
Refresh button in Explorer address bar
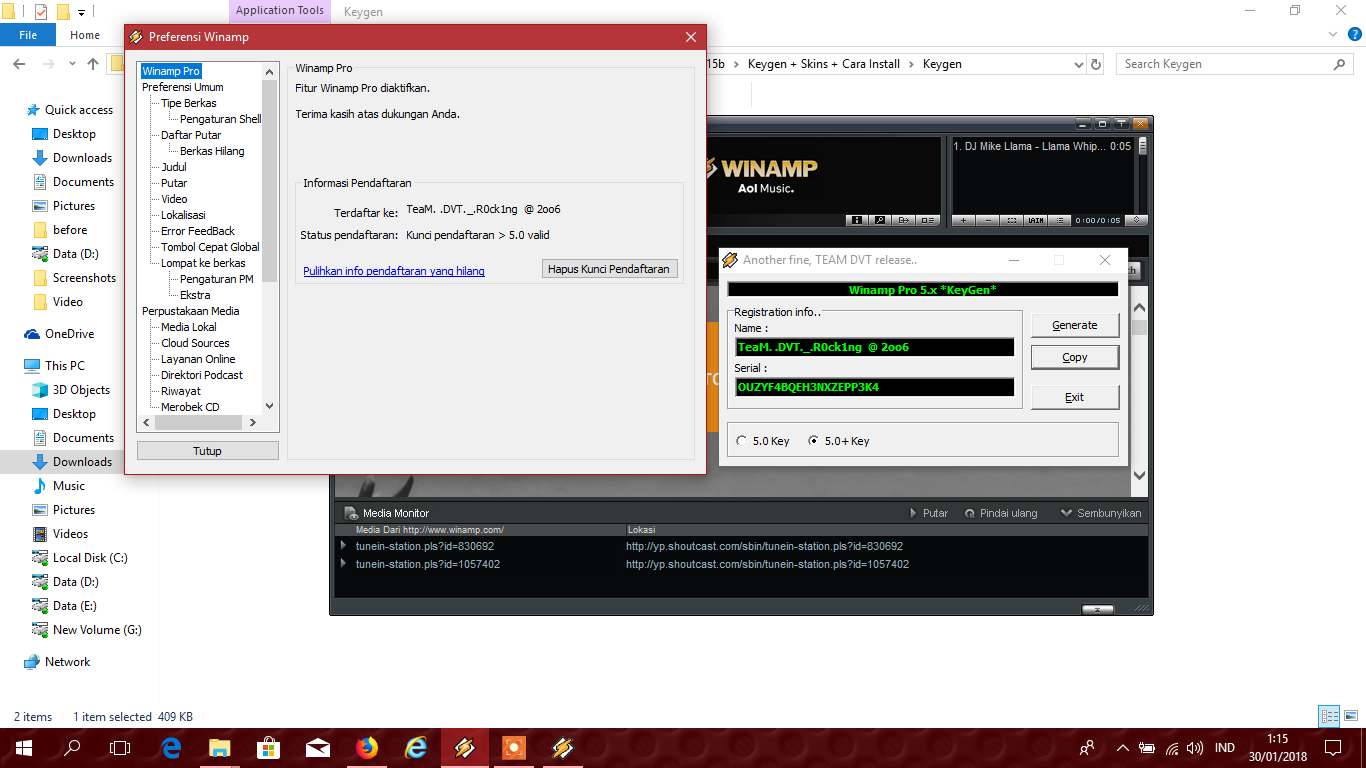(1096, 64)
